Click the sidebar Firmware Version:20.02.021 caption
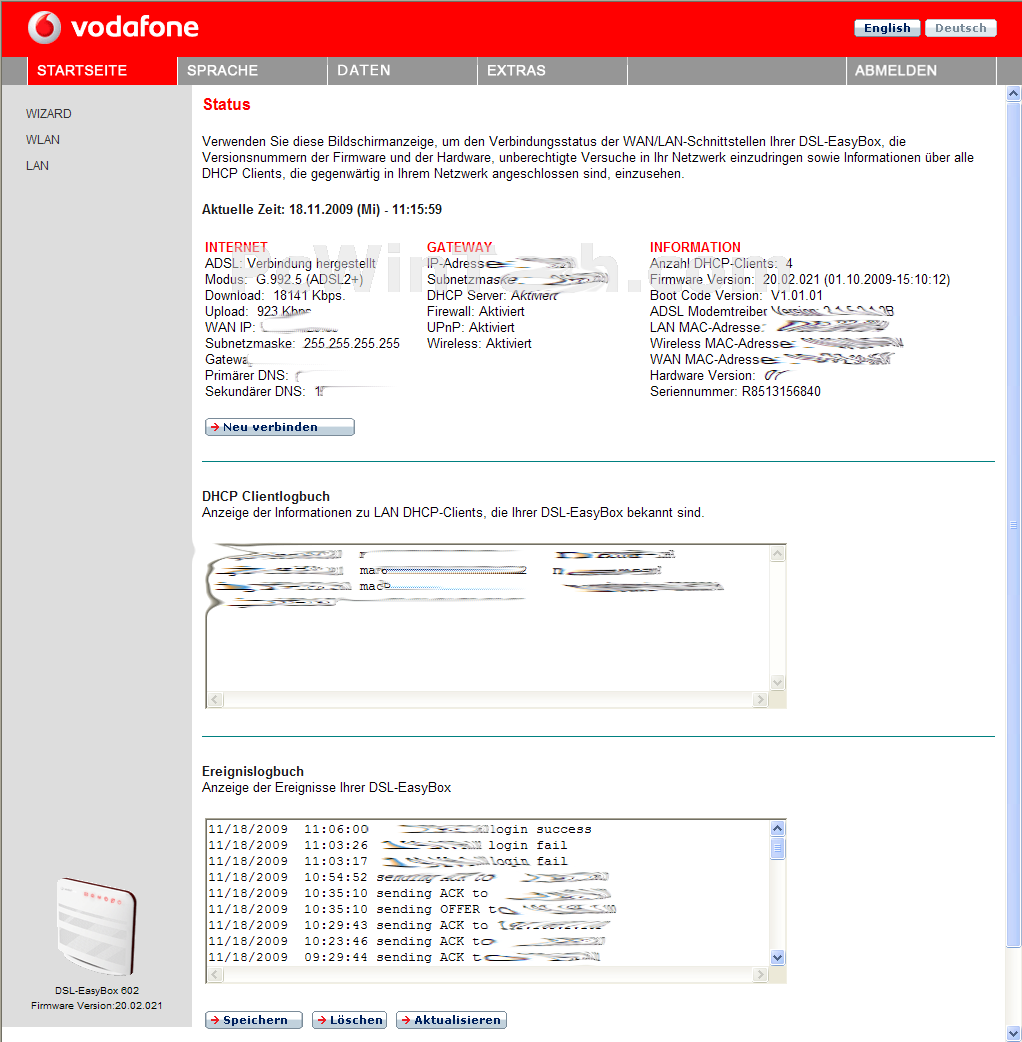Image resolution: width=1022 pixels, height=1042 pixels. [x=97, y=1005]
